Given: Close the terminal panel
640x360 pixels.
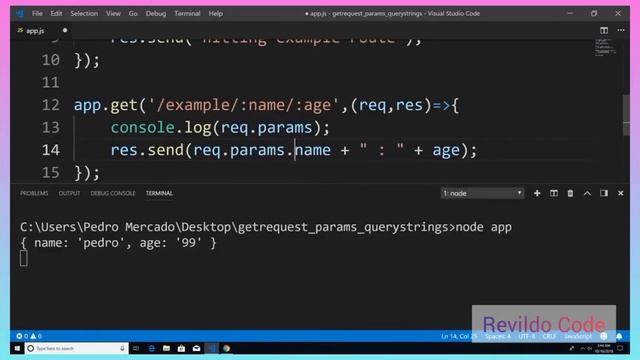Looking at the screenshot, I should [620, 193].
